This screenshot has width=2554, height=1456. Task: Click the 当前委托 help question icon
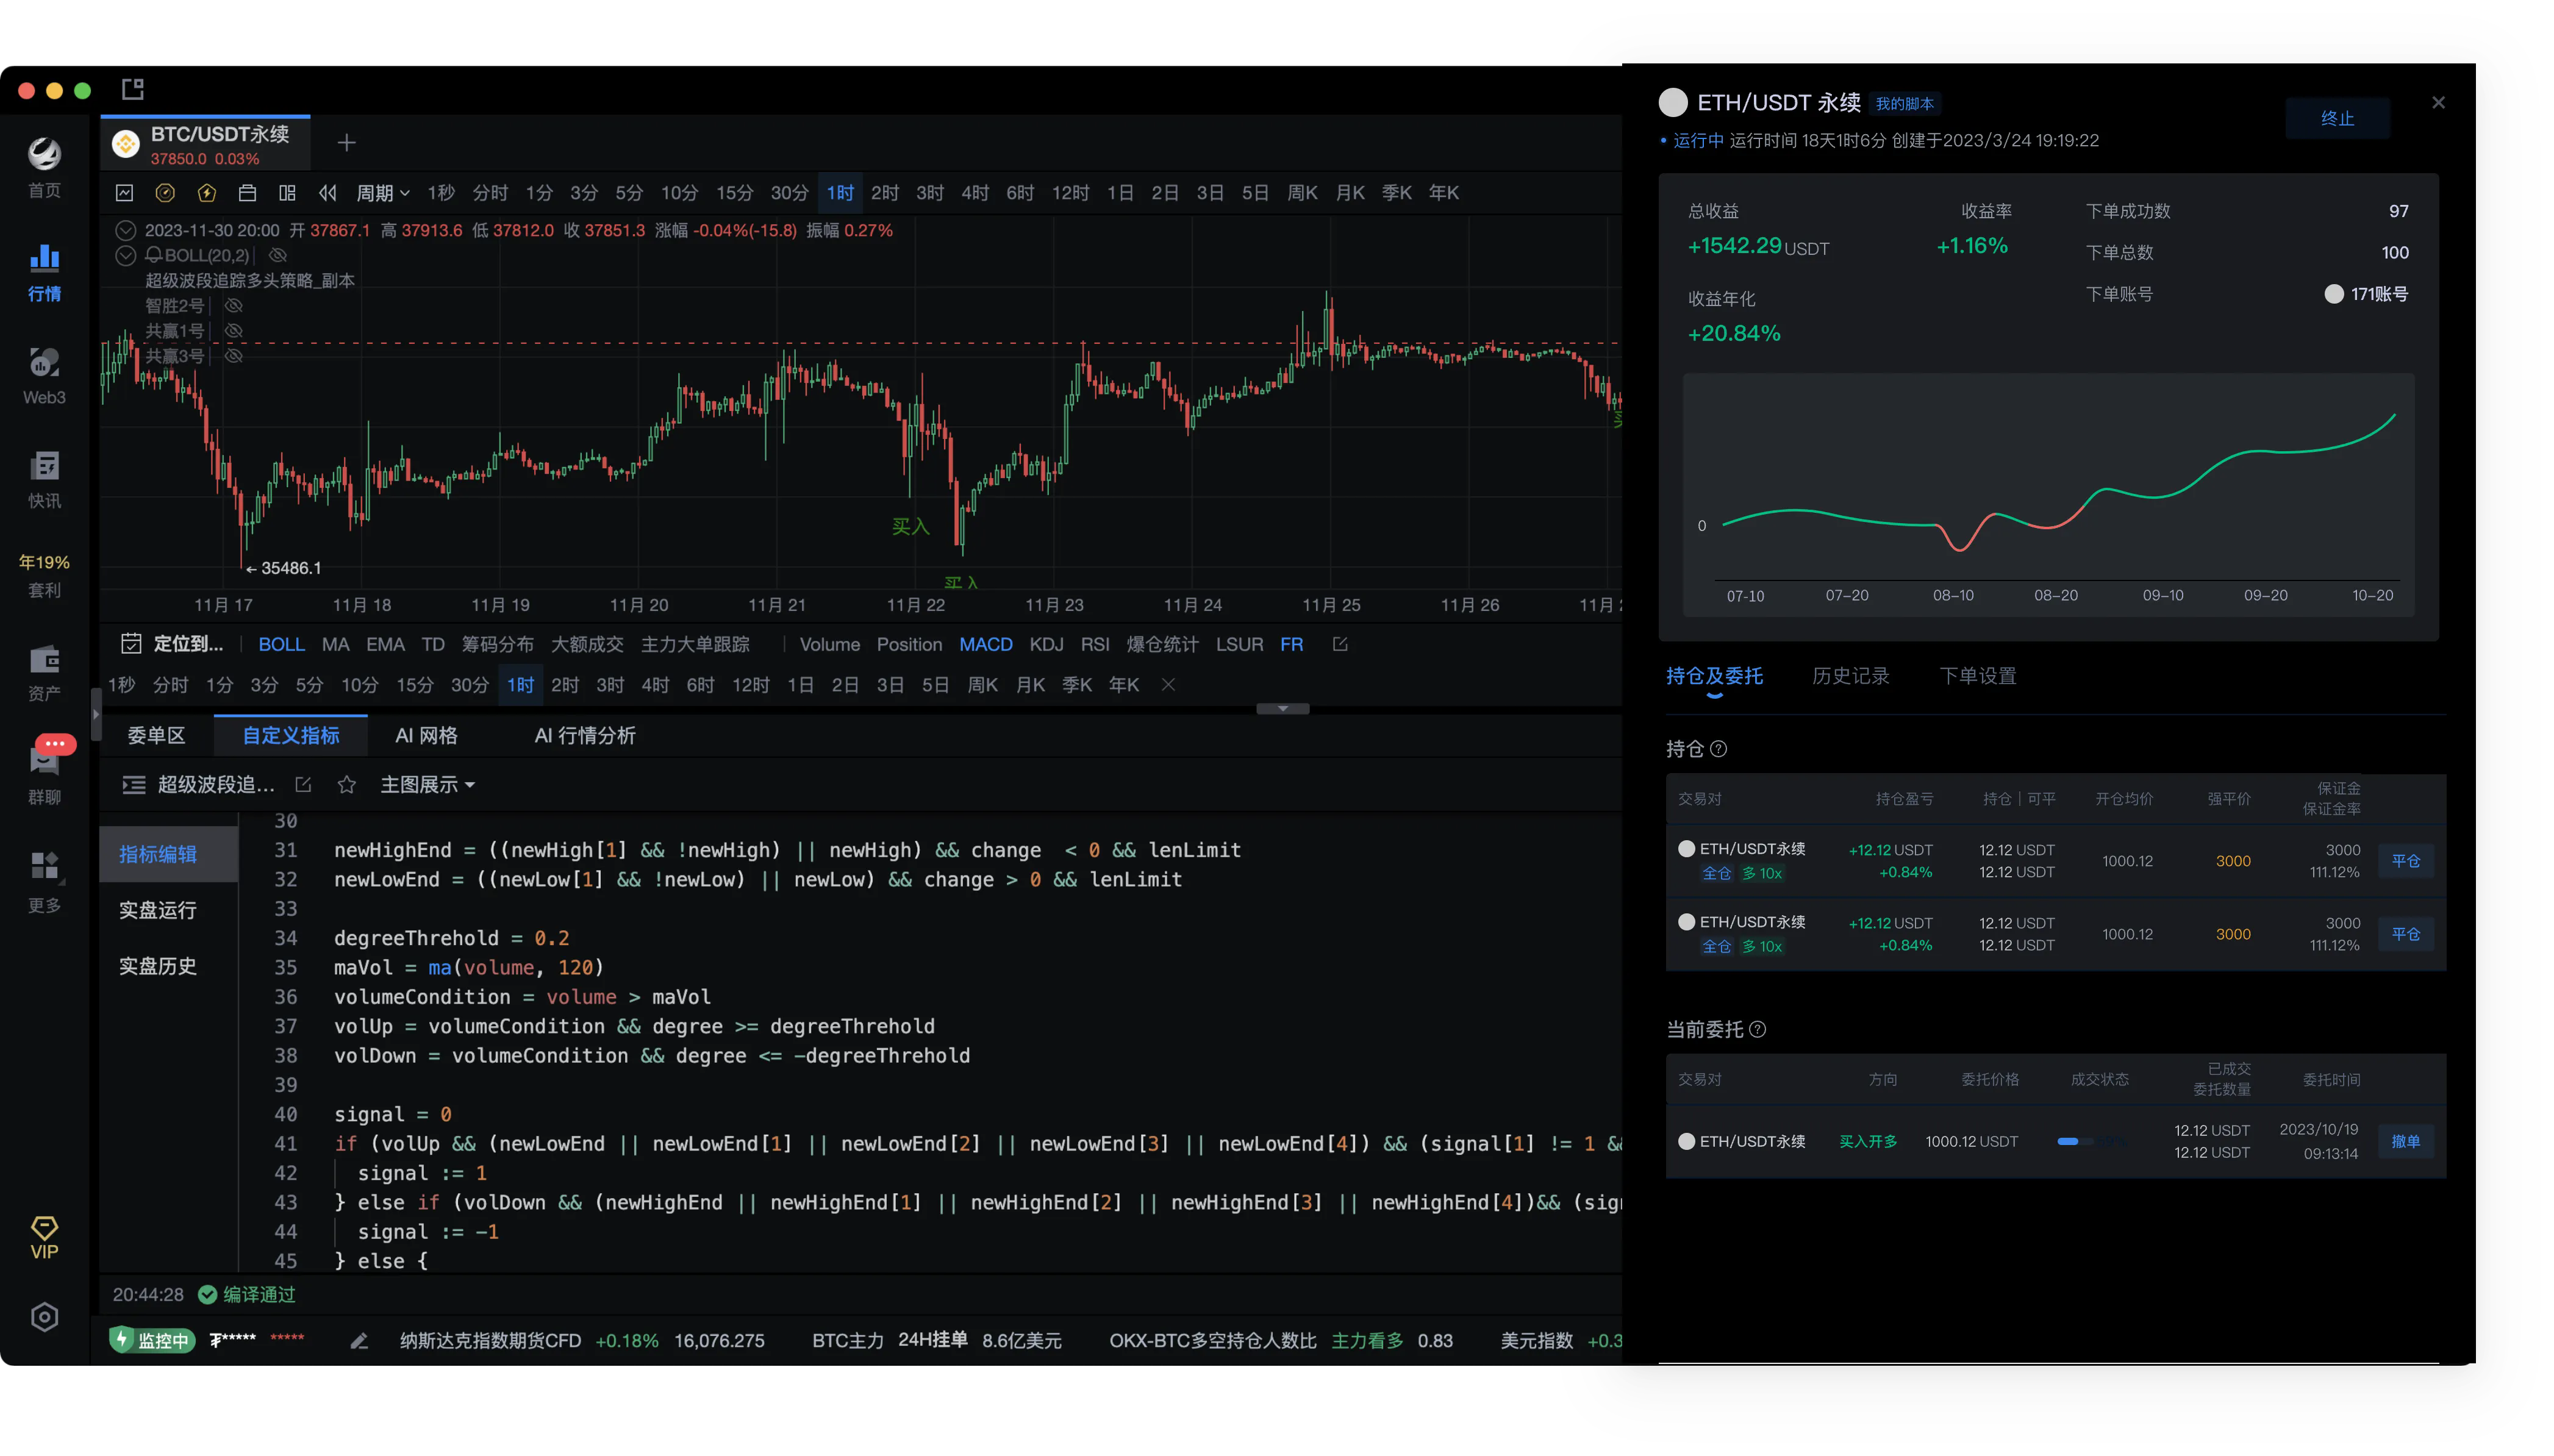click(1757, 1028)
